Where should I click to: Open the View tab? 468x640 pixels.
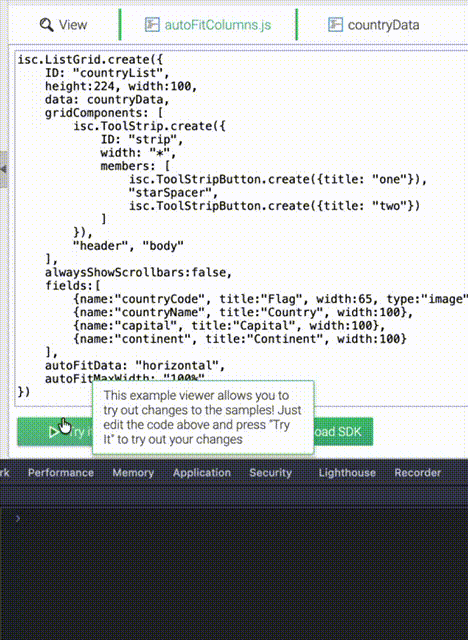pyautogui.click(x=64, y=25)
